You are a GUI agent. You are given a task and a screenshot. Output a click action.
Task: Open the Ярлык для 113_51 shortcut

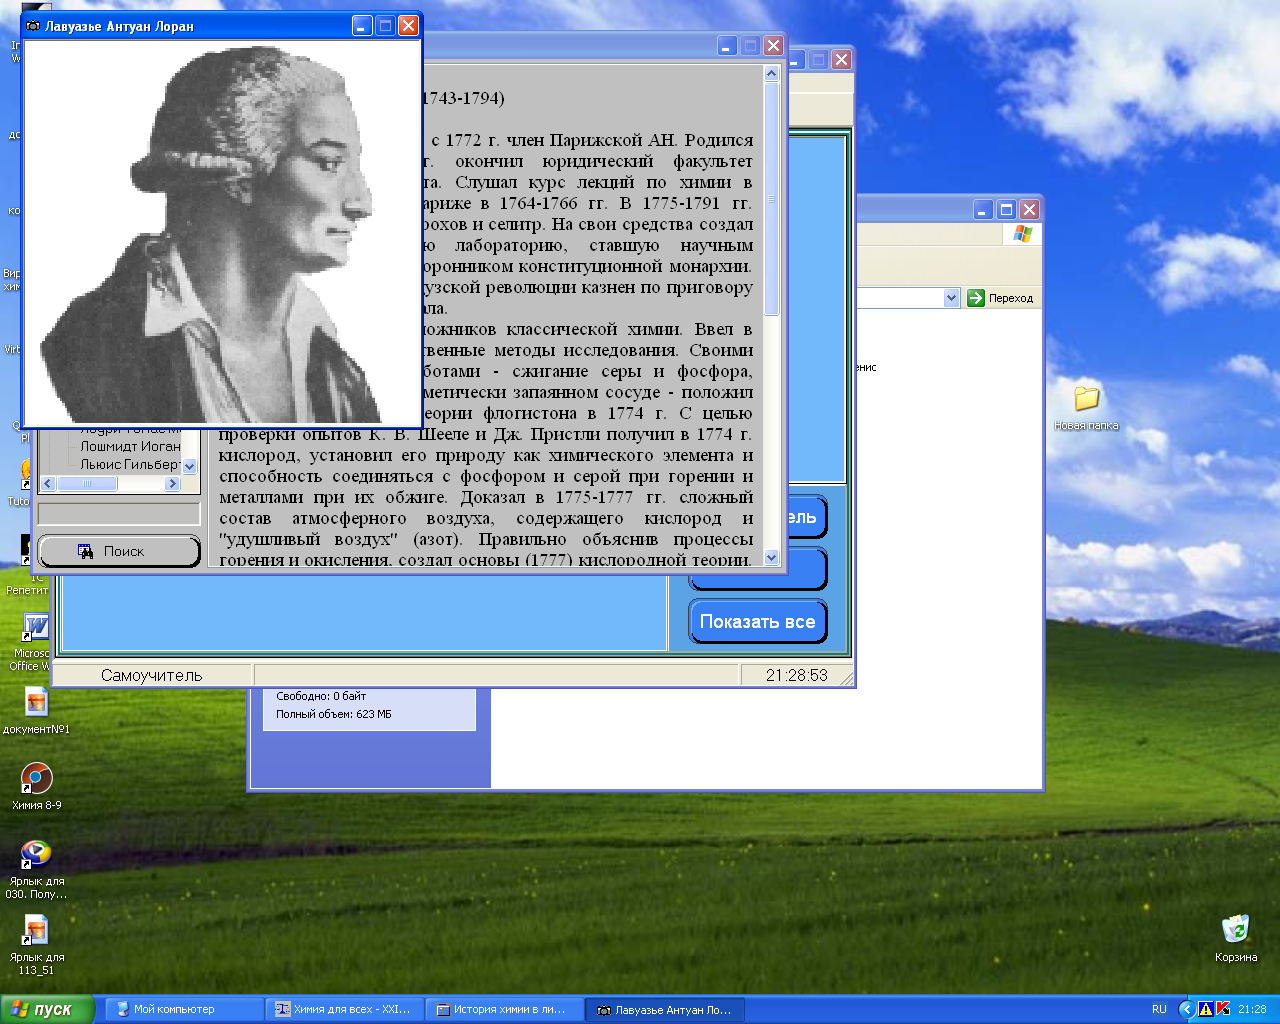click(36, 945)
